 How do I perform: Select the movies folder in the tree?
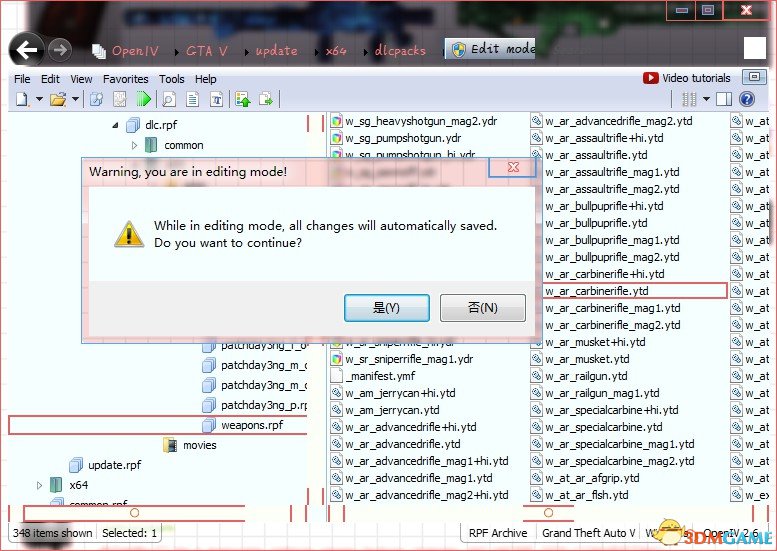199,445
